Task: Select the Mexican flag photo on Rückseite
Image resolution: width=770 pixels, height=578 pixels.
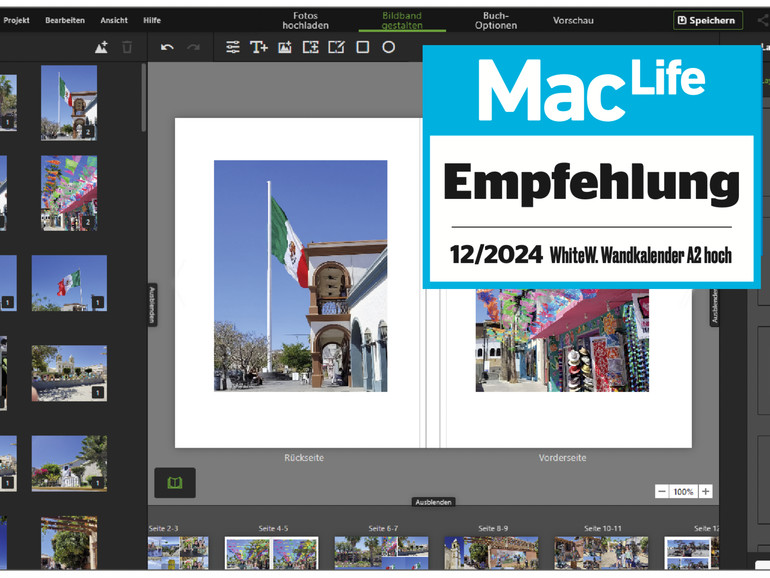Action: click(x=301, y=275)
